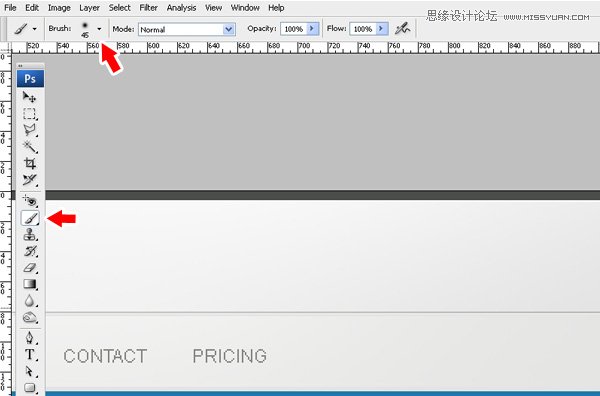Image resolution: width=600 pixels, height=396 pixels.
Task: Open the Help menu
Action: point(276,8)
